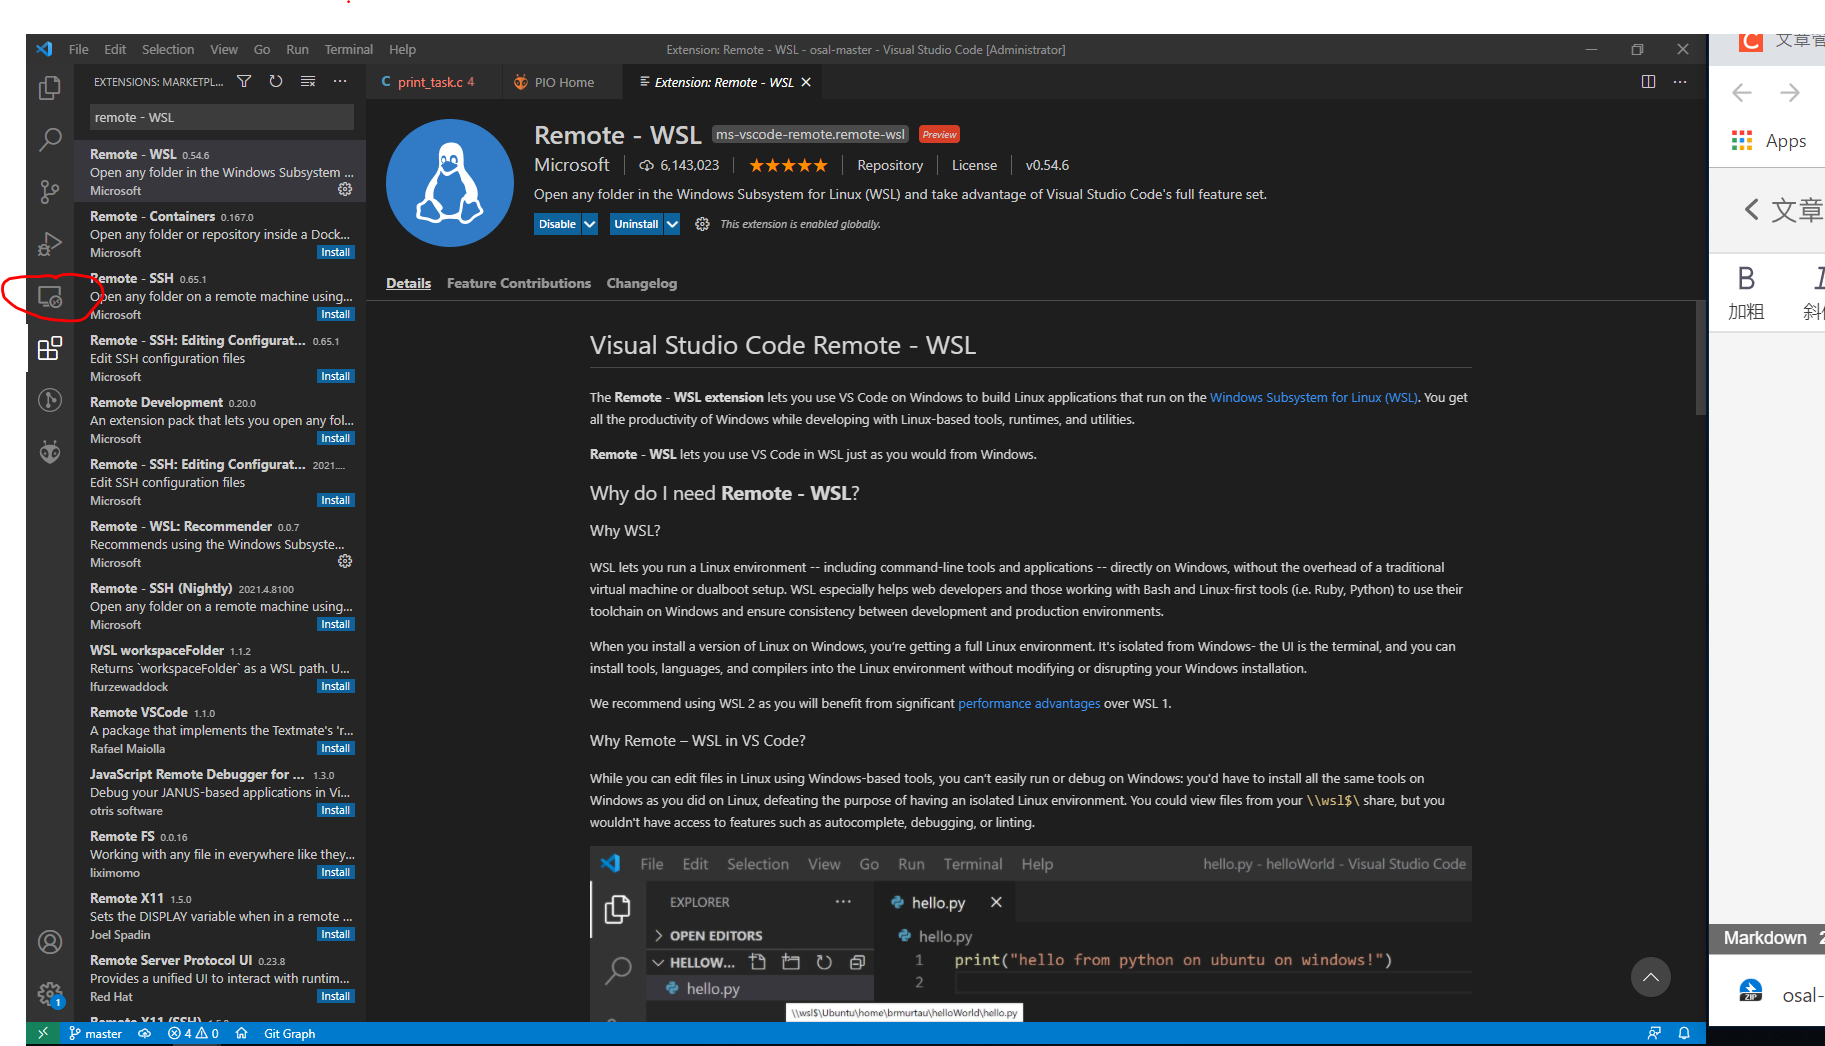Open the File menu
Screen dimensions: 1825x1046
(x=79, y=49)
